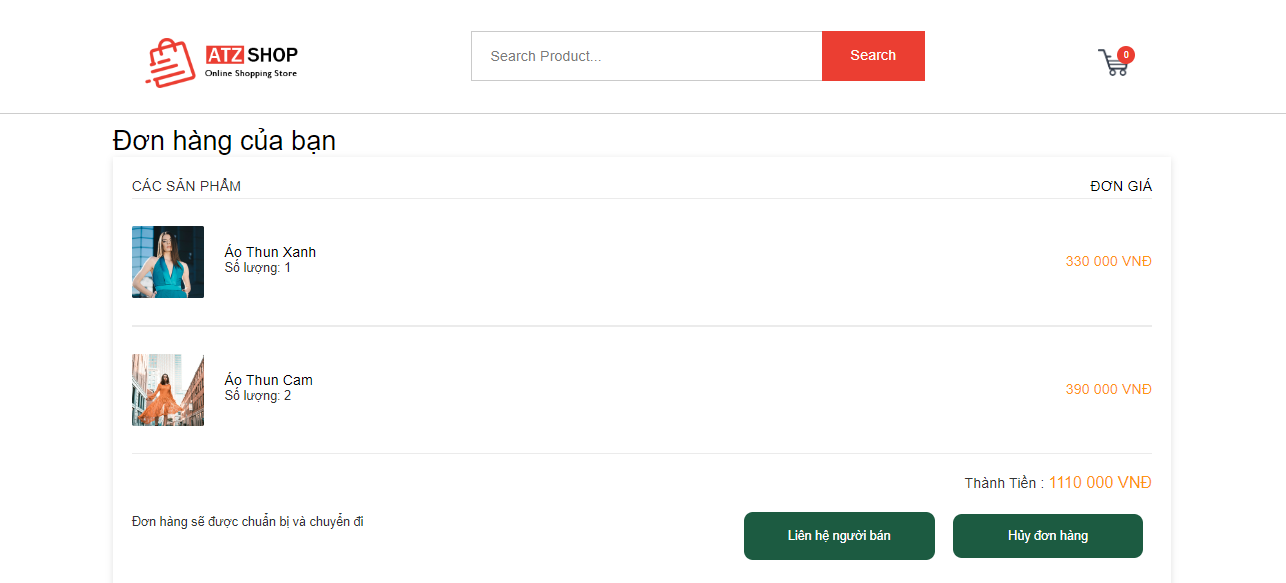Image resolution: width=1286 pixels, height=583 pixels.
Task: Click the 390 000 VNĐ price
Action: click(1109, 389)
